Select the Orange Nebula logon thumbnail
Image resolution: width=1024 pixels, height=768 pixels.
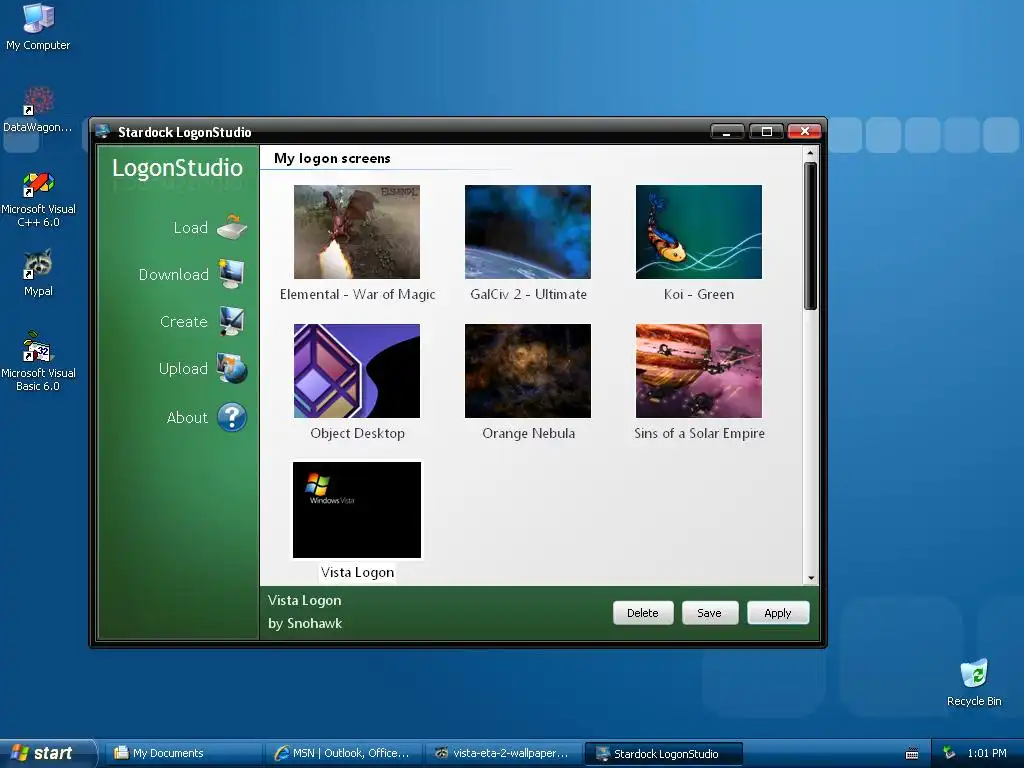point(528,371)
